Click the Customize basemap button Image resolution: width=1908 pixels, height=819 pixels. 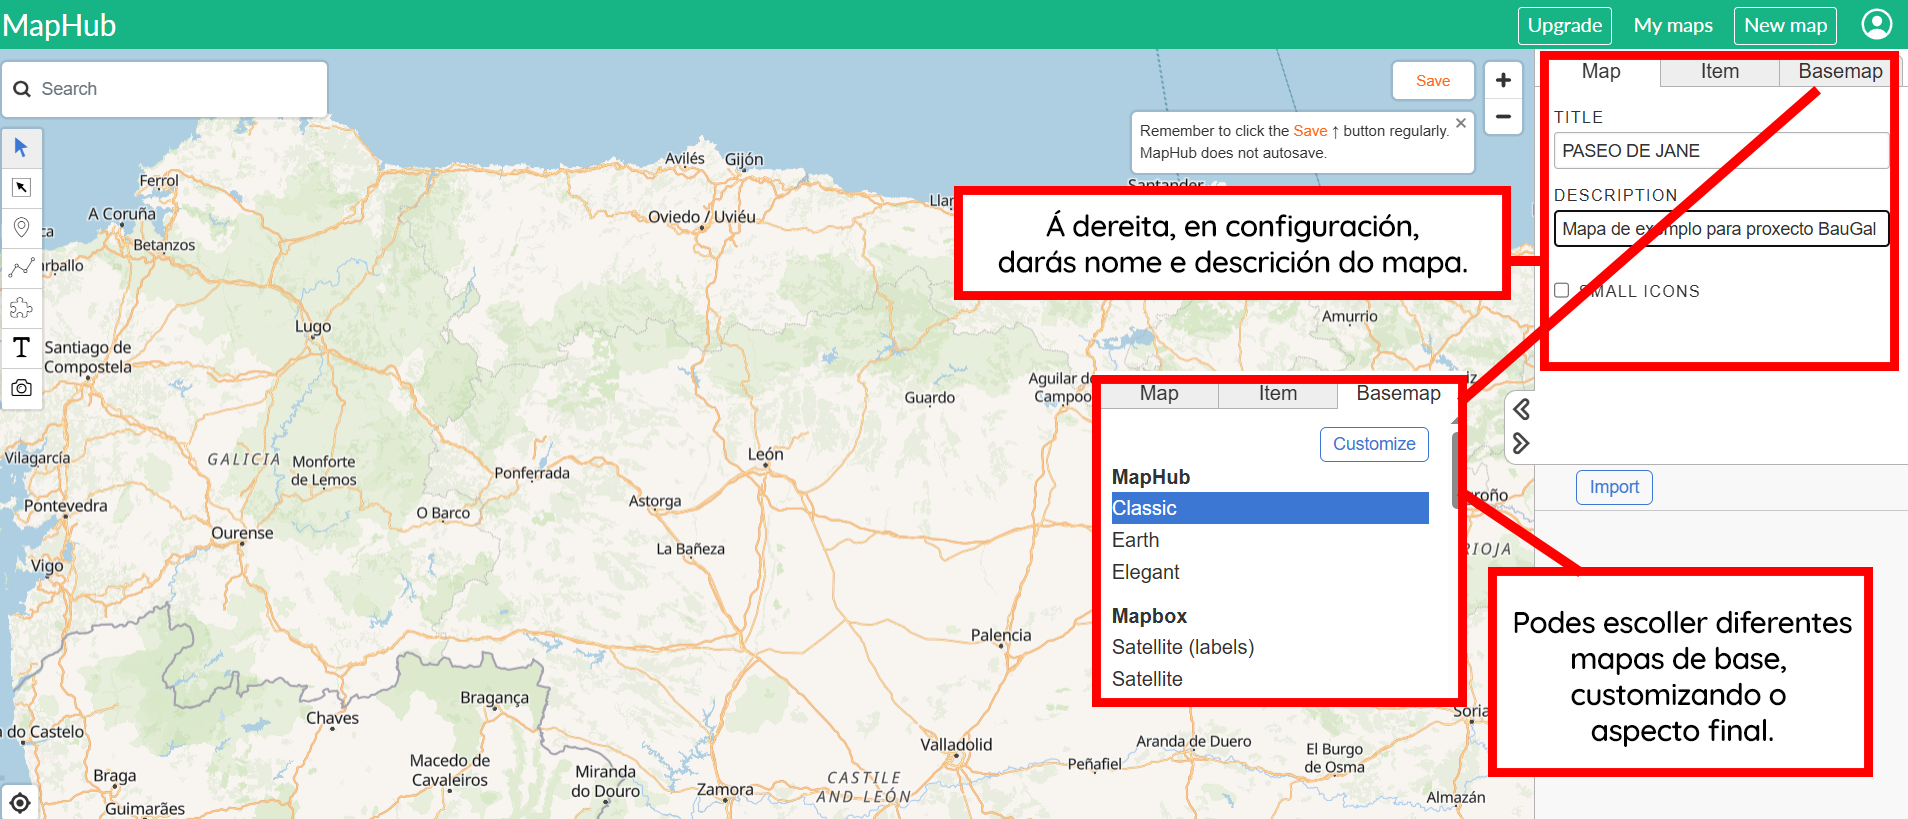click(1374, 444)
